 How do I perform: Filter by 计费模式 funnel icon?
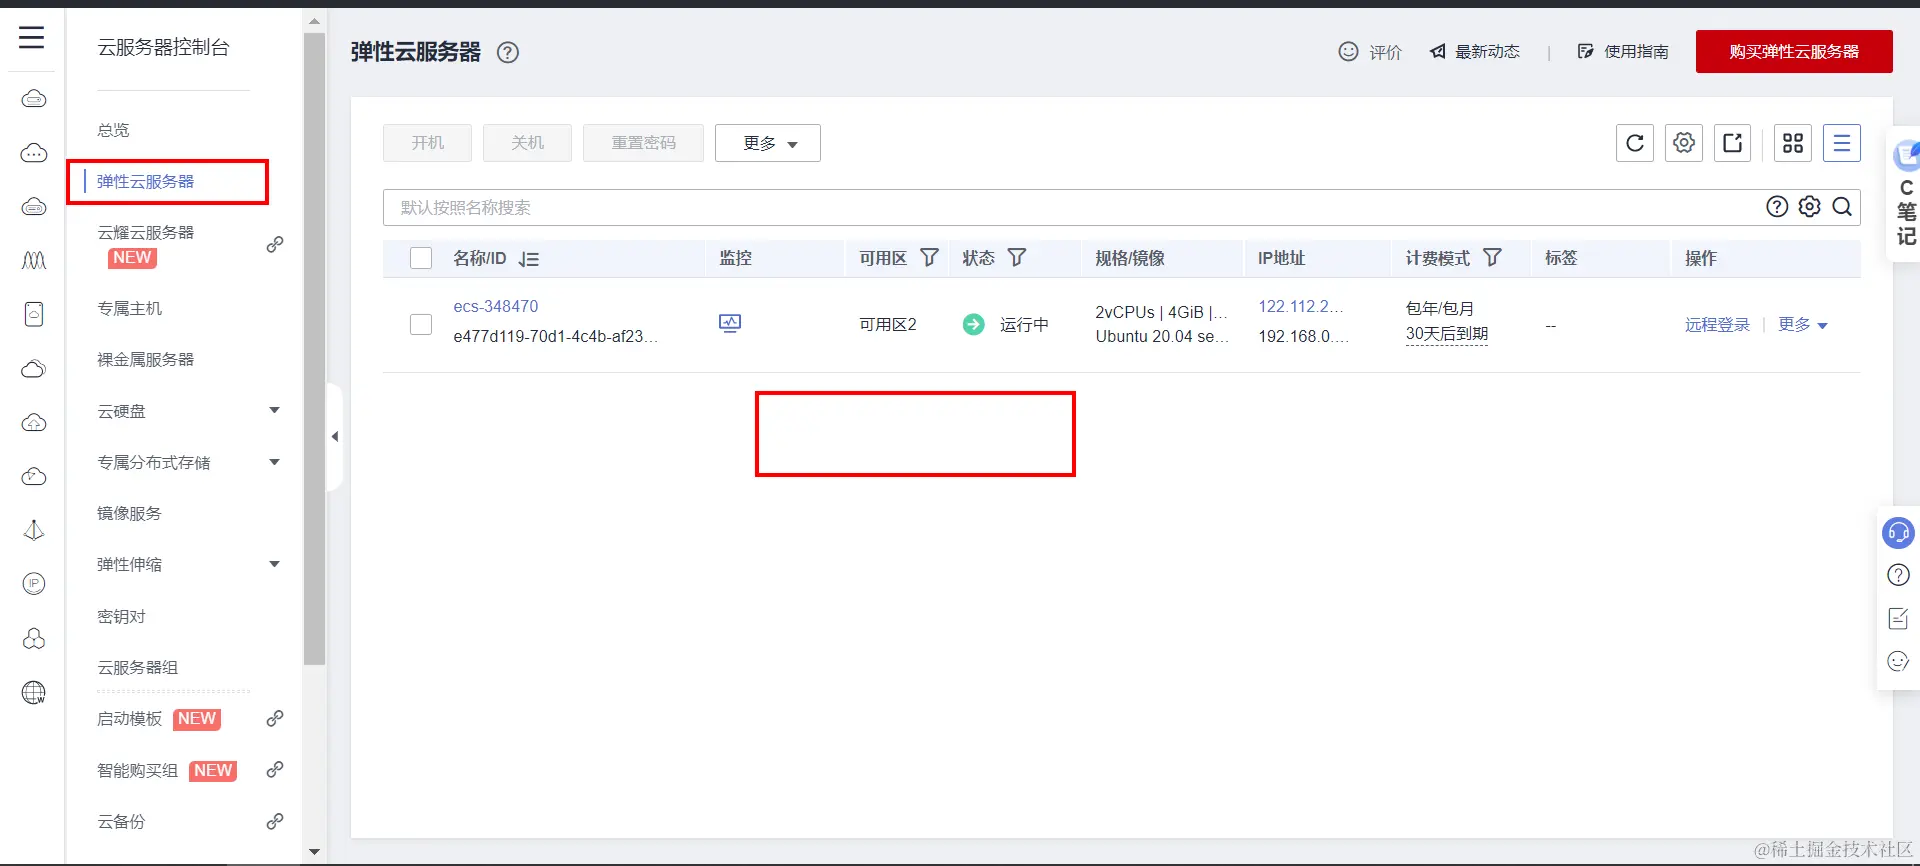(1492, 258)
